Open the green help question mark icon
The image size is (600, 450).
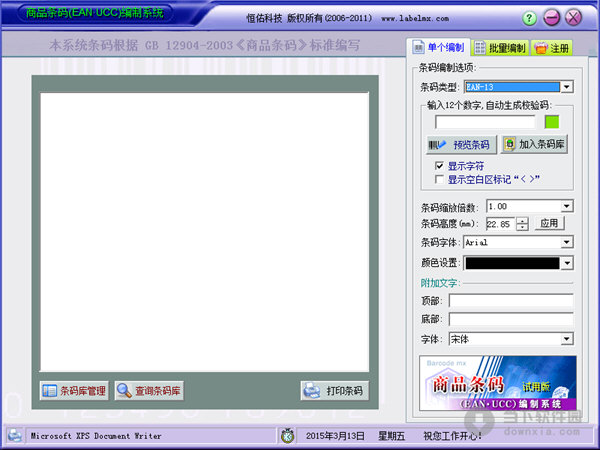click(x=529, y=18)
